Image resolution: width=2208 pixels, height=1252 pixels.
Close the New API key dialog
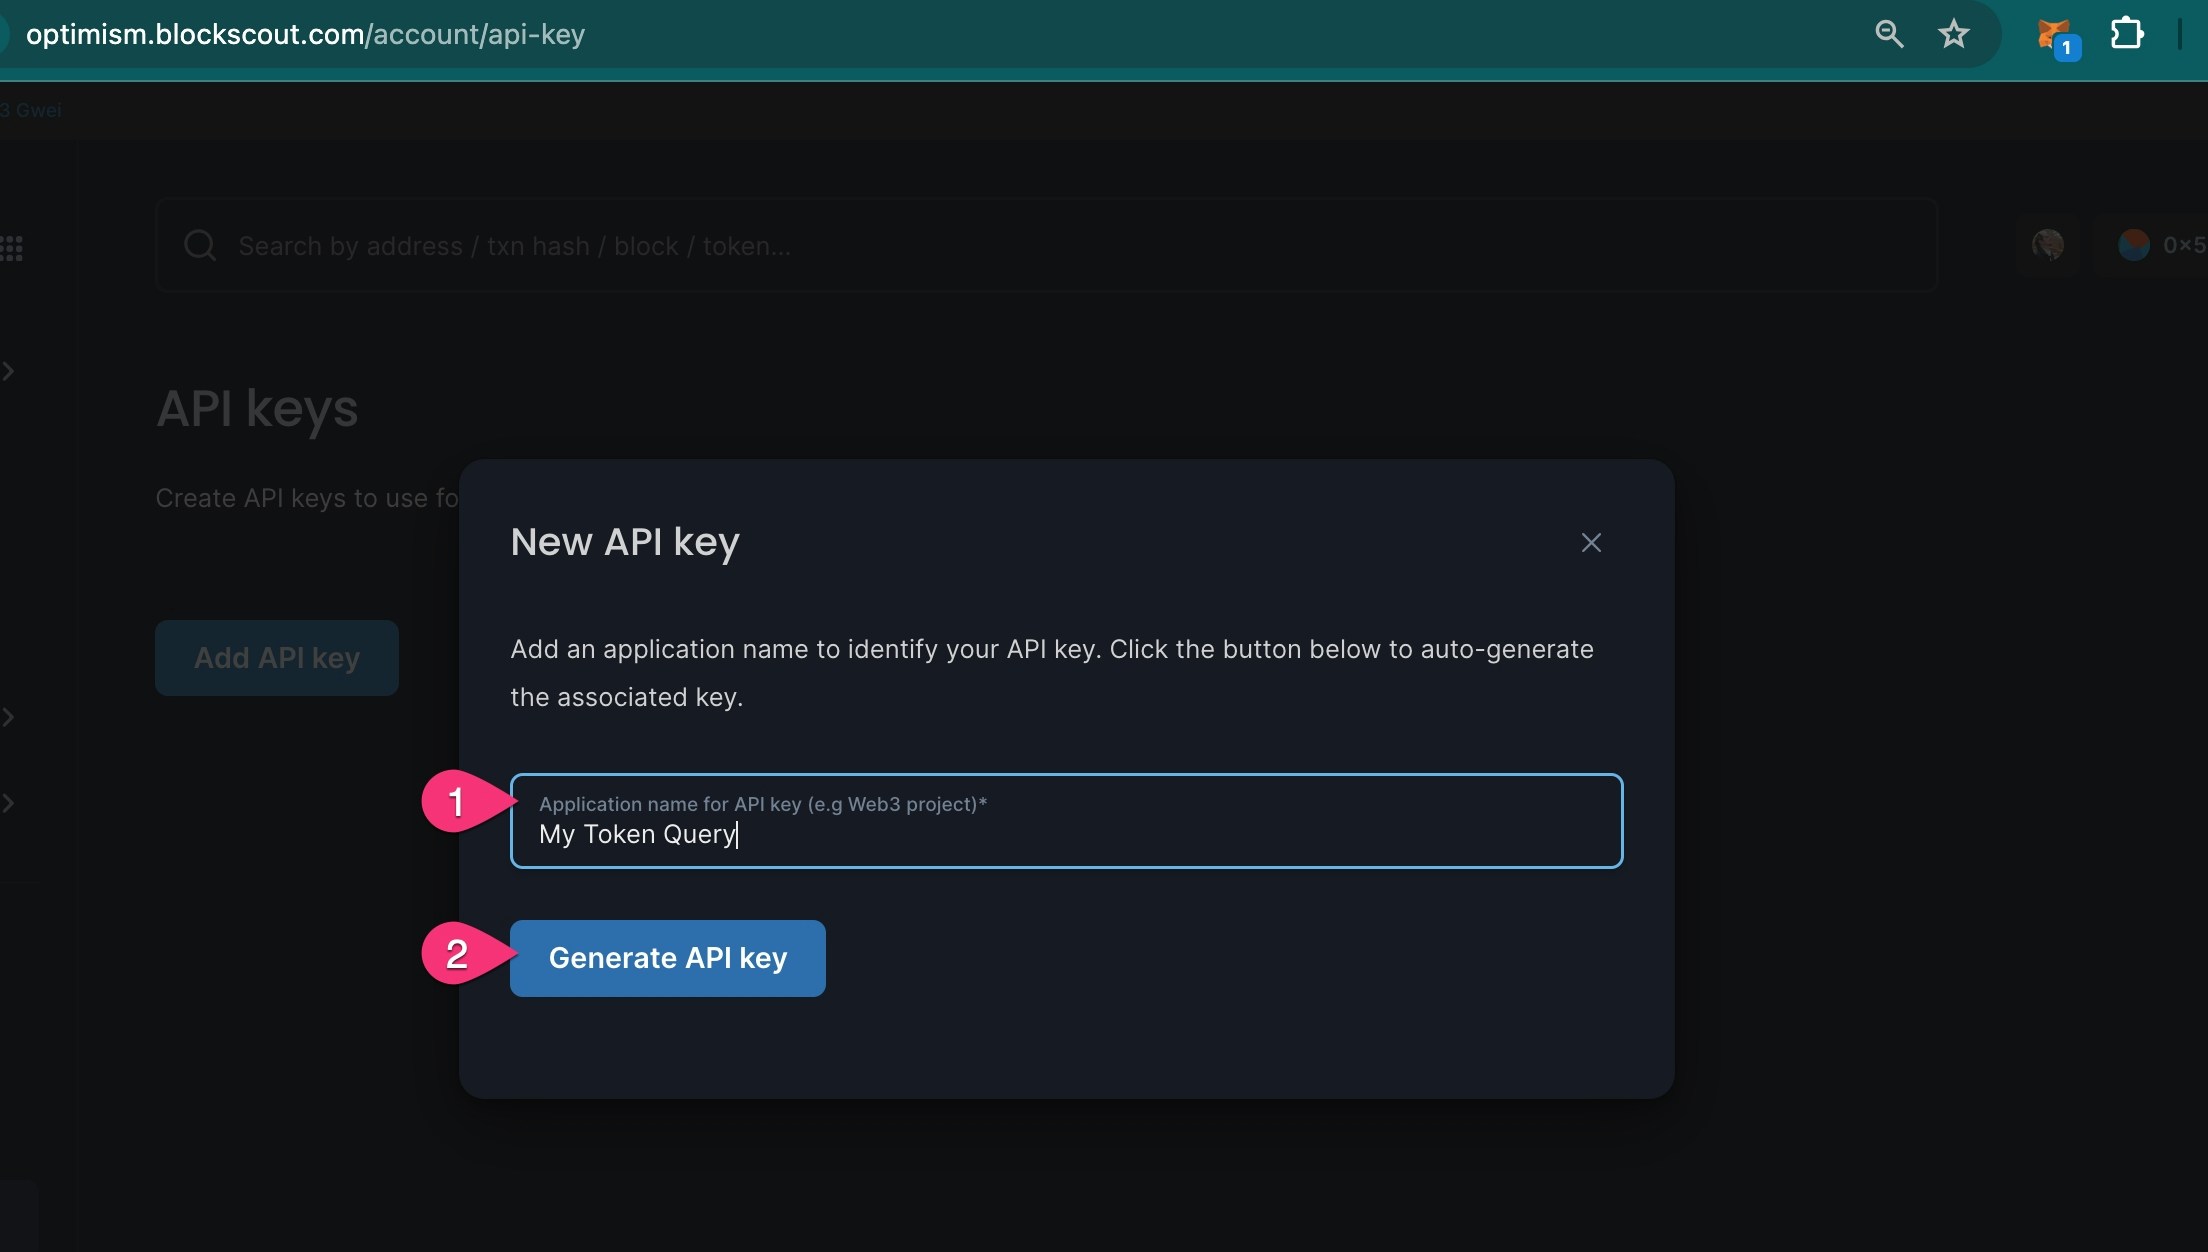[1591, 542]
